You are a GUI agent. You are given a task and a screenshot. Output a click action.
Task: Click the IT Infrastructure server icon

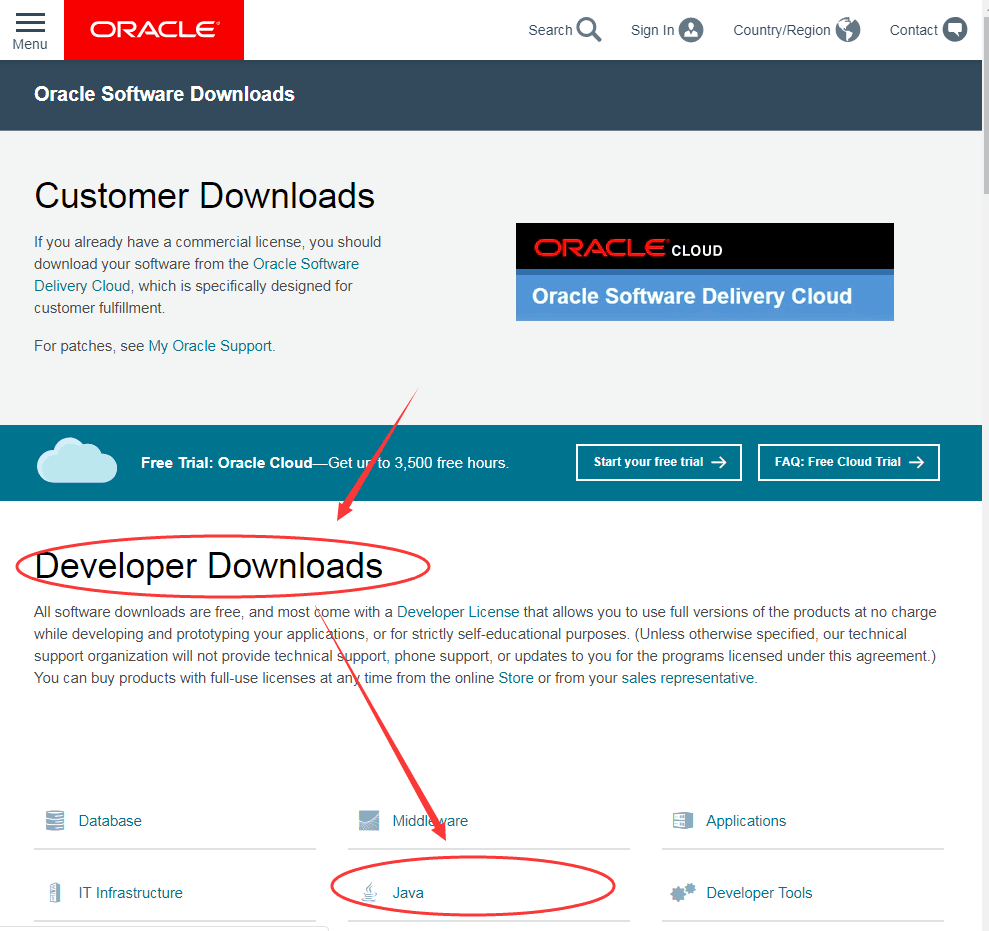click(55, 893)
